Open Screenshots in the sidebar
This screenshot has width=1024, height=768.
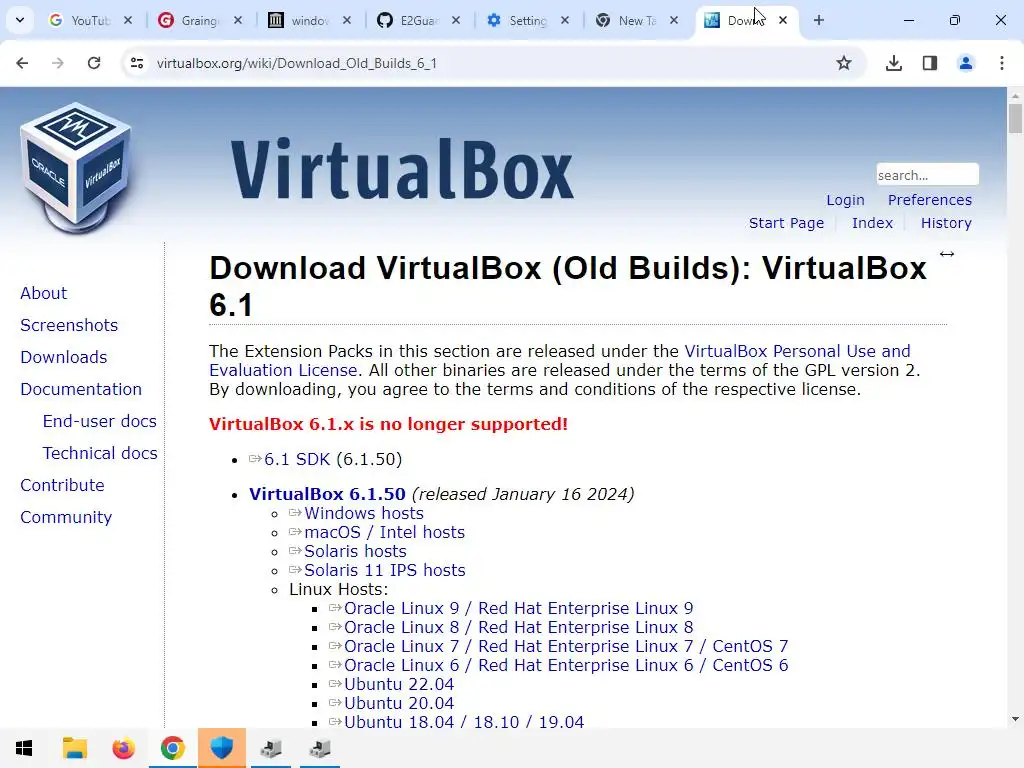(x=69, y=325)
